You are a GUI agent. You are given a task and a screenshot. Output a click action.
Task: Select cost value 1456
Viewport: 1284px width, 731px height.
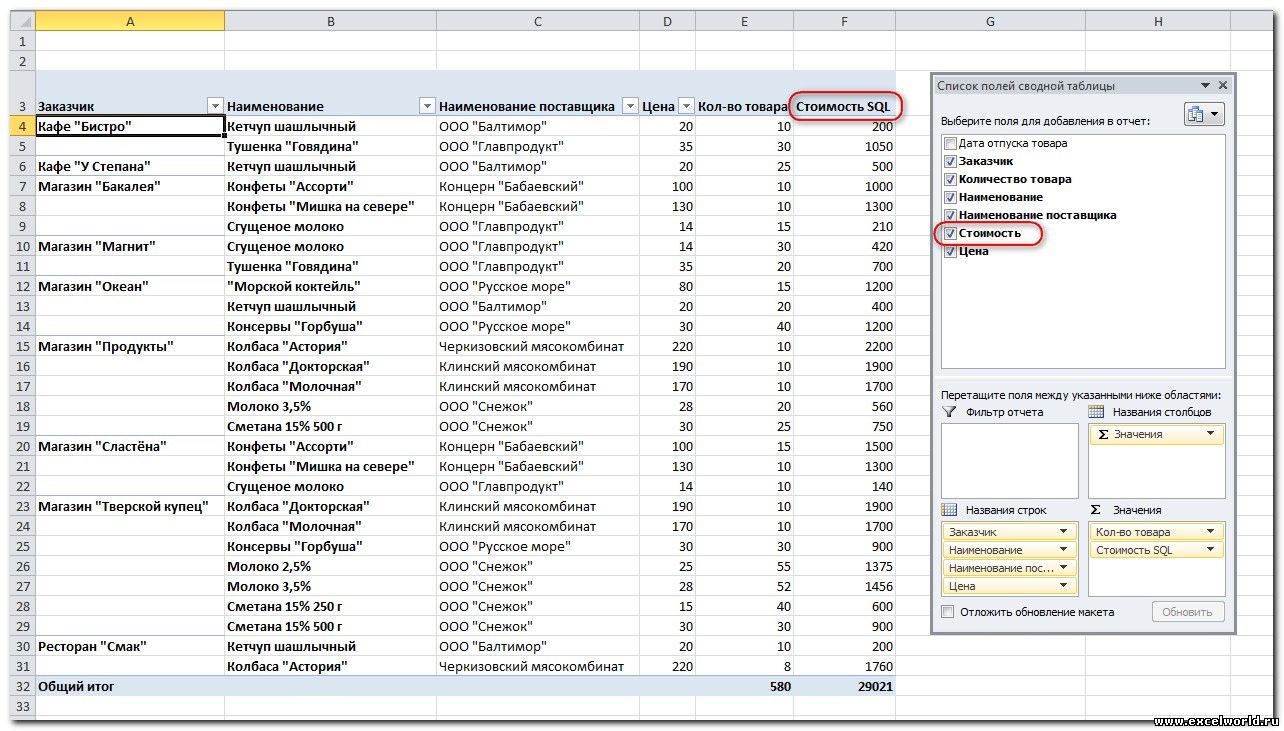[845, 586]
